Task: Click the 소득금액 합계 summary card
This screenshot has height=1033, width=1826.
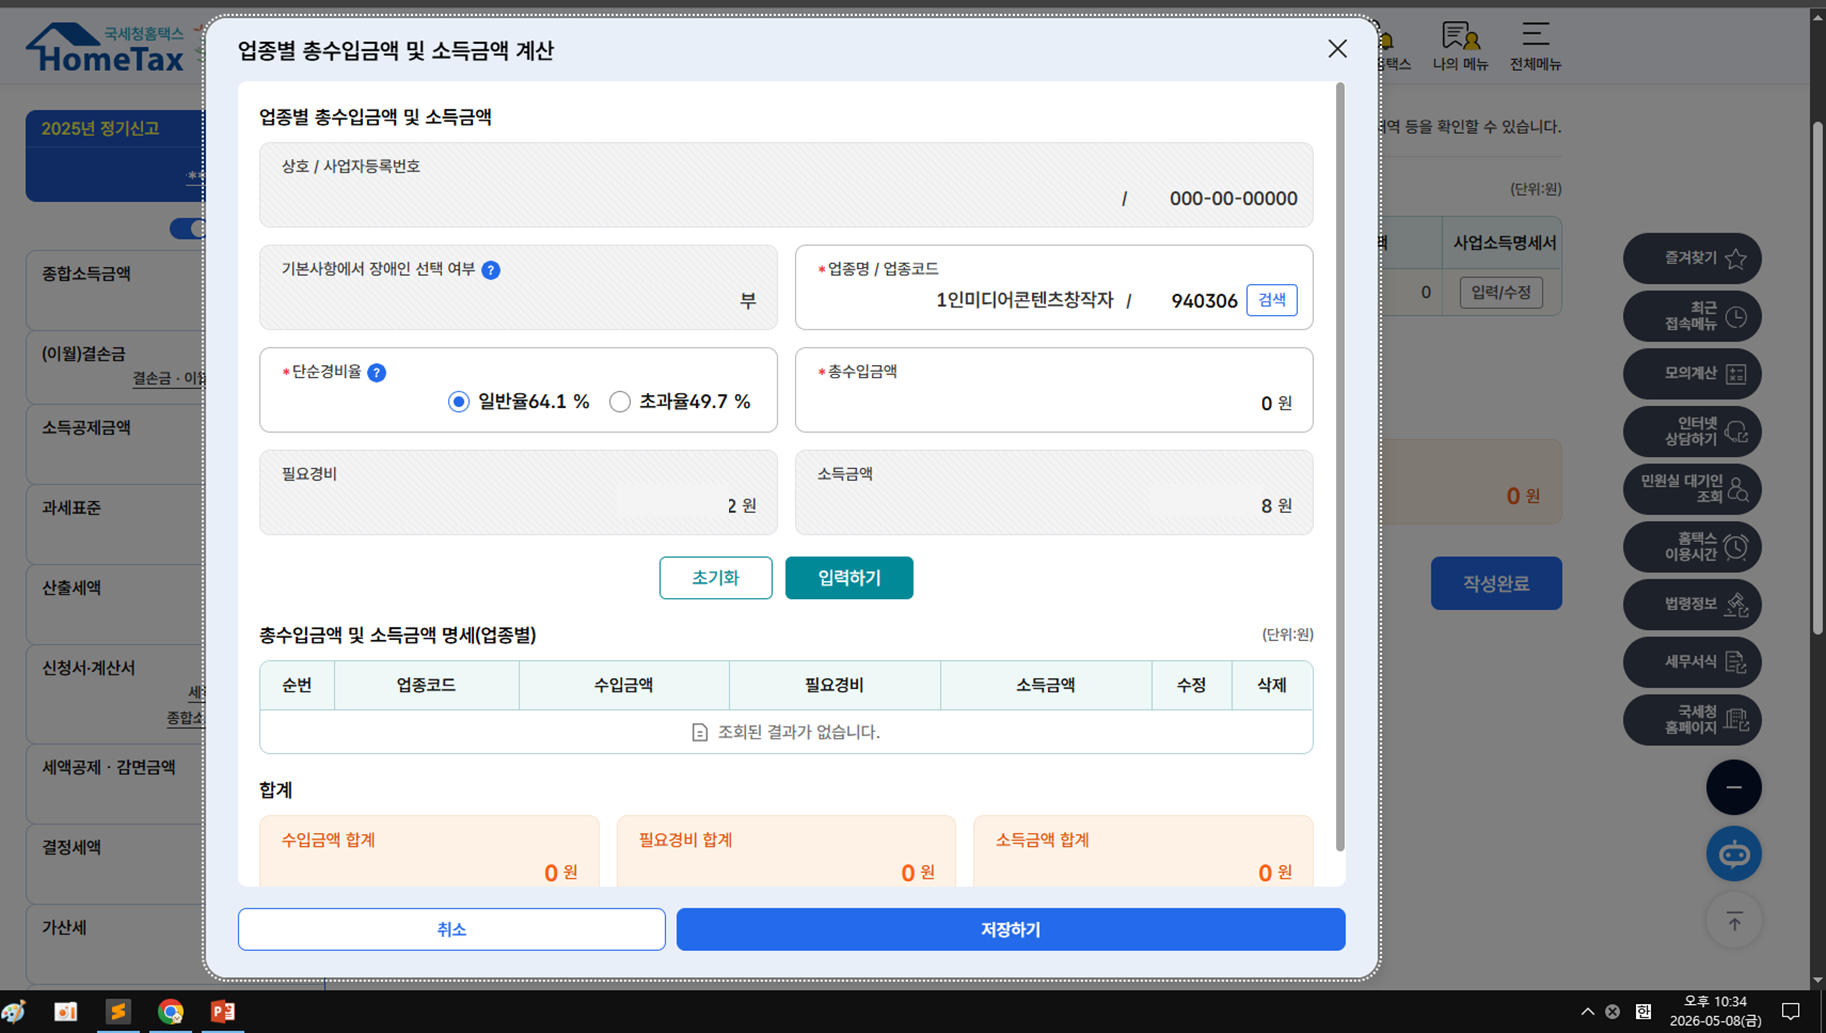Action: [1143, 851]
